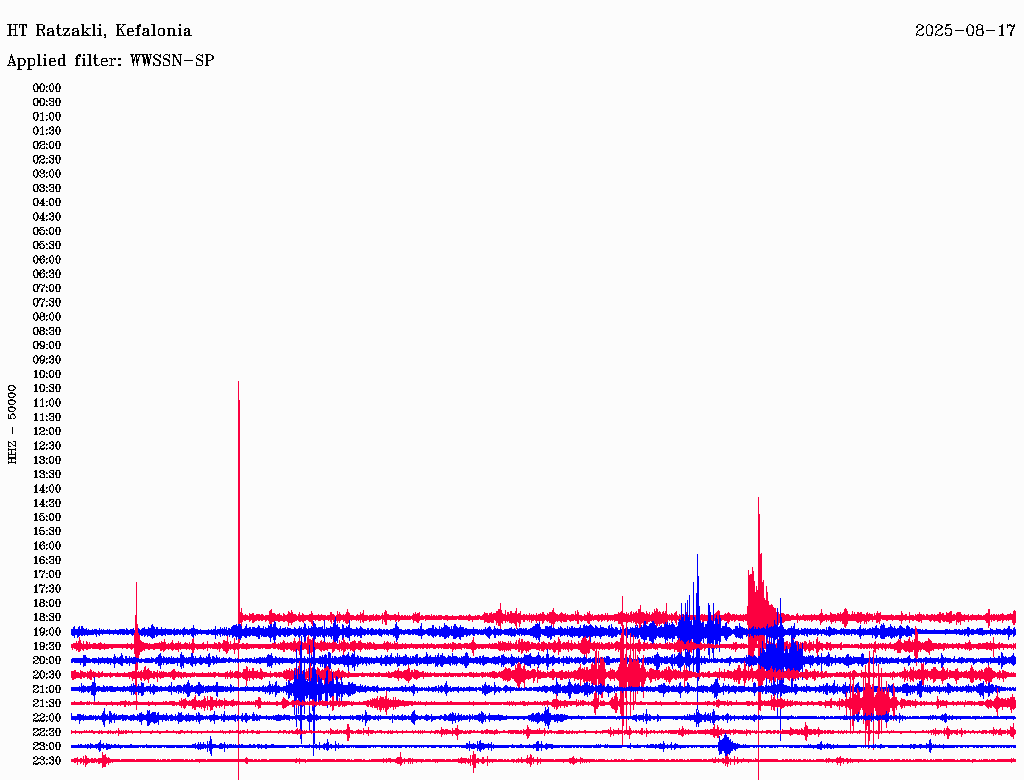Image resolution: width=1024 pixels, height=780 pixels.
Task: Click the 16:30 time label
Action: pos(47,561)
